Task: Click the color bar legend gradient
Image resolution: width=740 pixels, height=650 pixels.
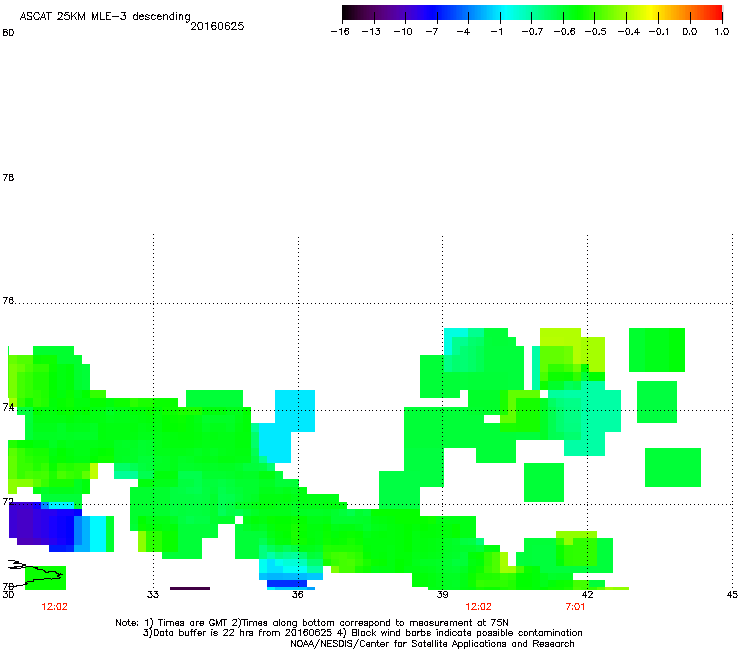Action: point(532,12)
